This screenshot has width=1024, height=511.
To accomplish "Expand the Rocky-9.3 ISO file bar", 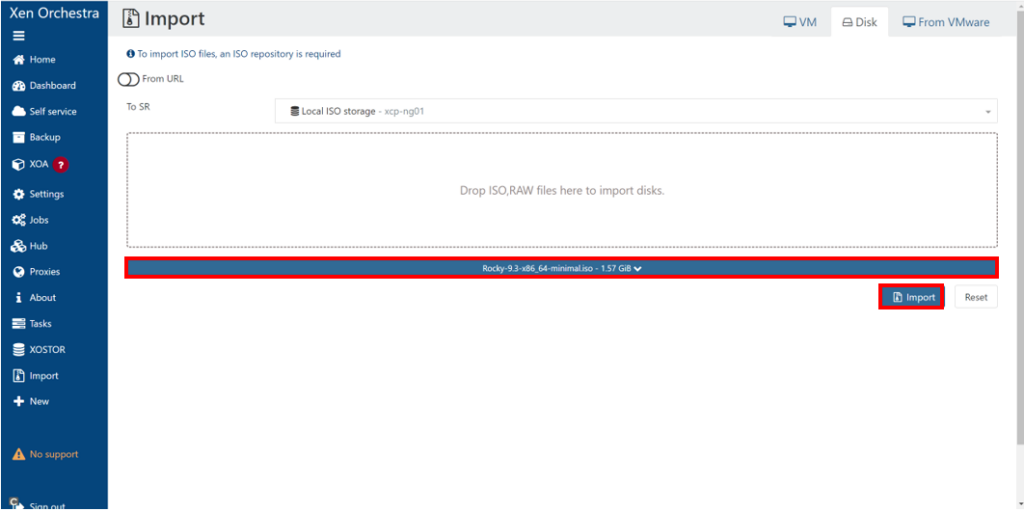I will pyautogui.click(x=560, y=268).
